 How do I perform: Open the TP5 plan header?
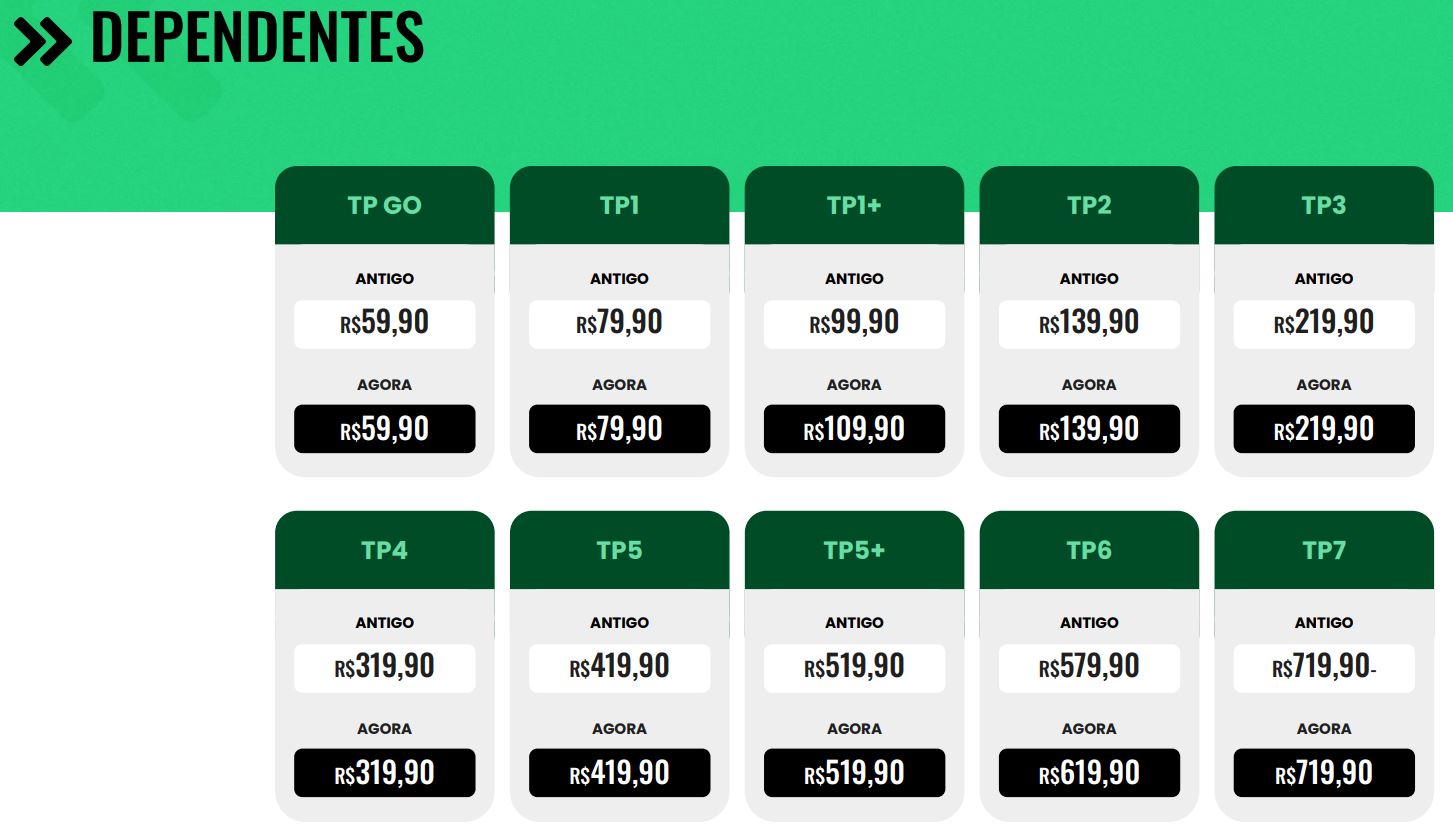pyautogui.click(x=619, y=550)
